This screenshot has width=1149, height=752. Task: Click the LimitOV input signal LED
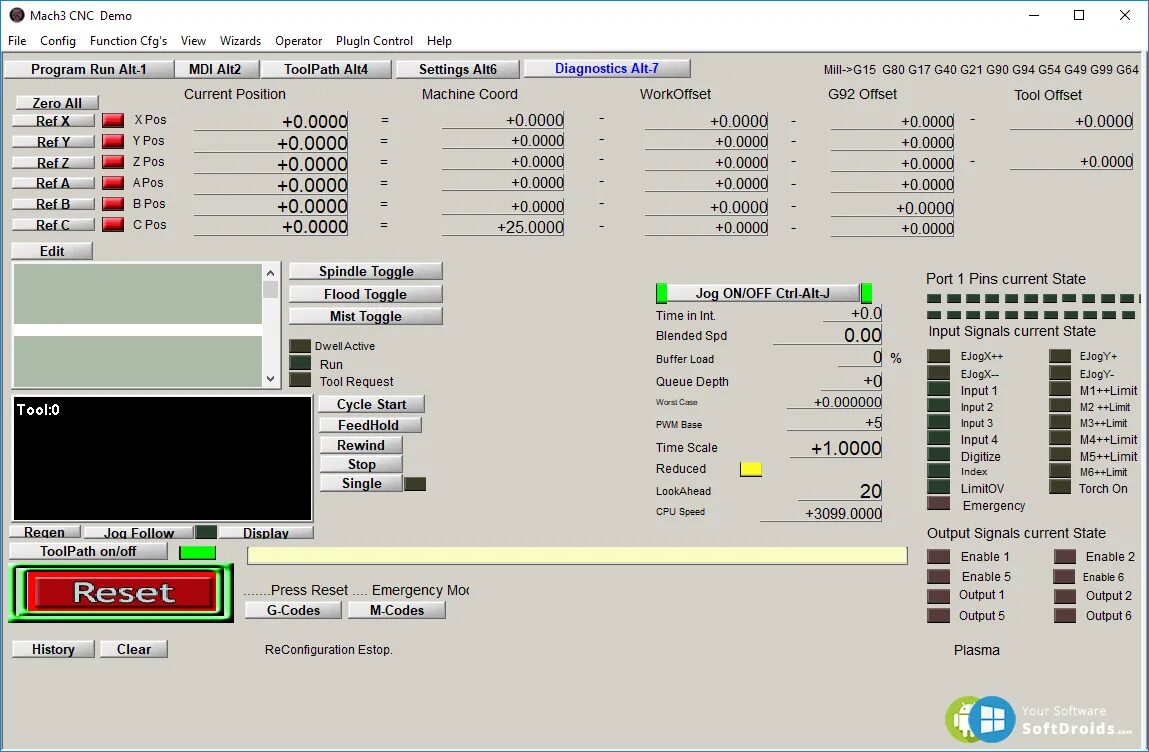(939, 487)
